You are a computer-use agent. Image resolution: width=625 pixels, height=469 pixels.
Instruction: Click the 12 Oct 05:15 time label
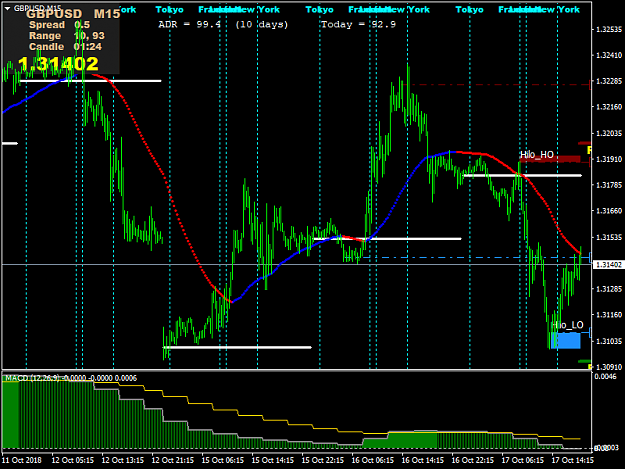point(73,460)
